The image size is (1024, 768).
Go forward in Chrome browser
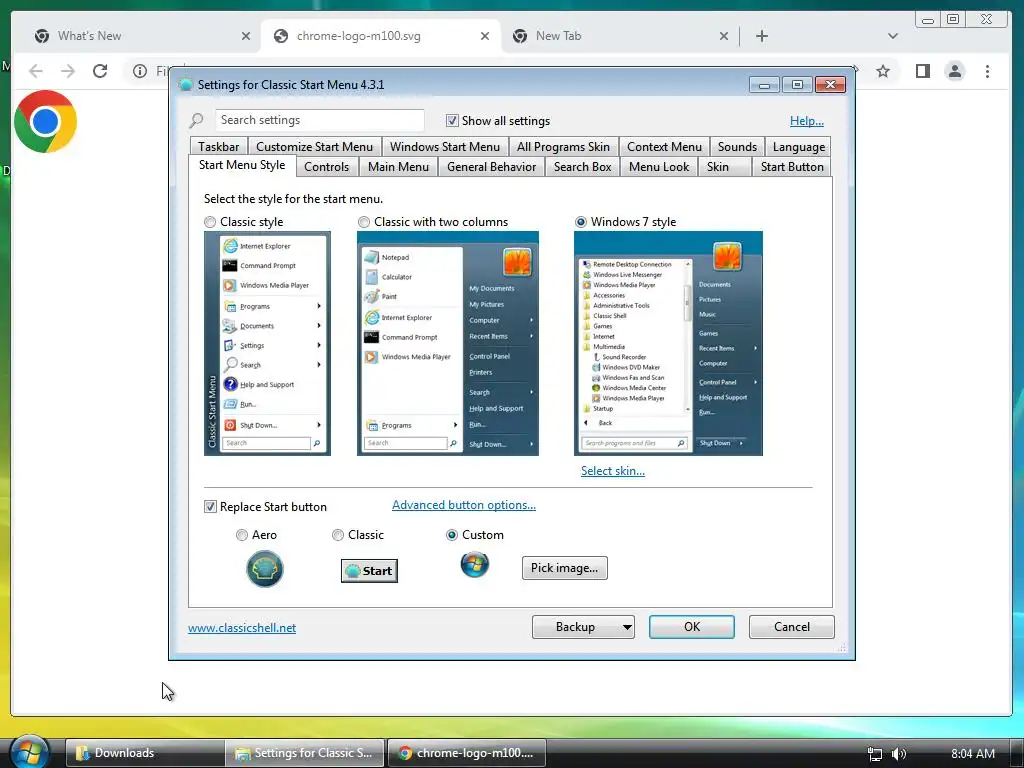(68, 71)
